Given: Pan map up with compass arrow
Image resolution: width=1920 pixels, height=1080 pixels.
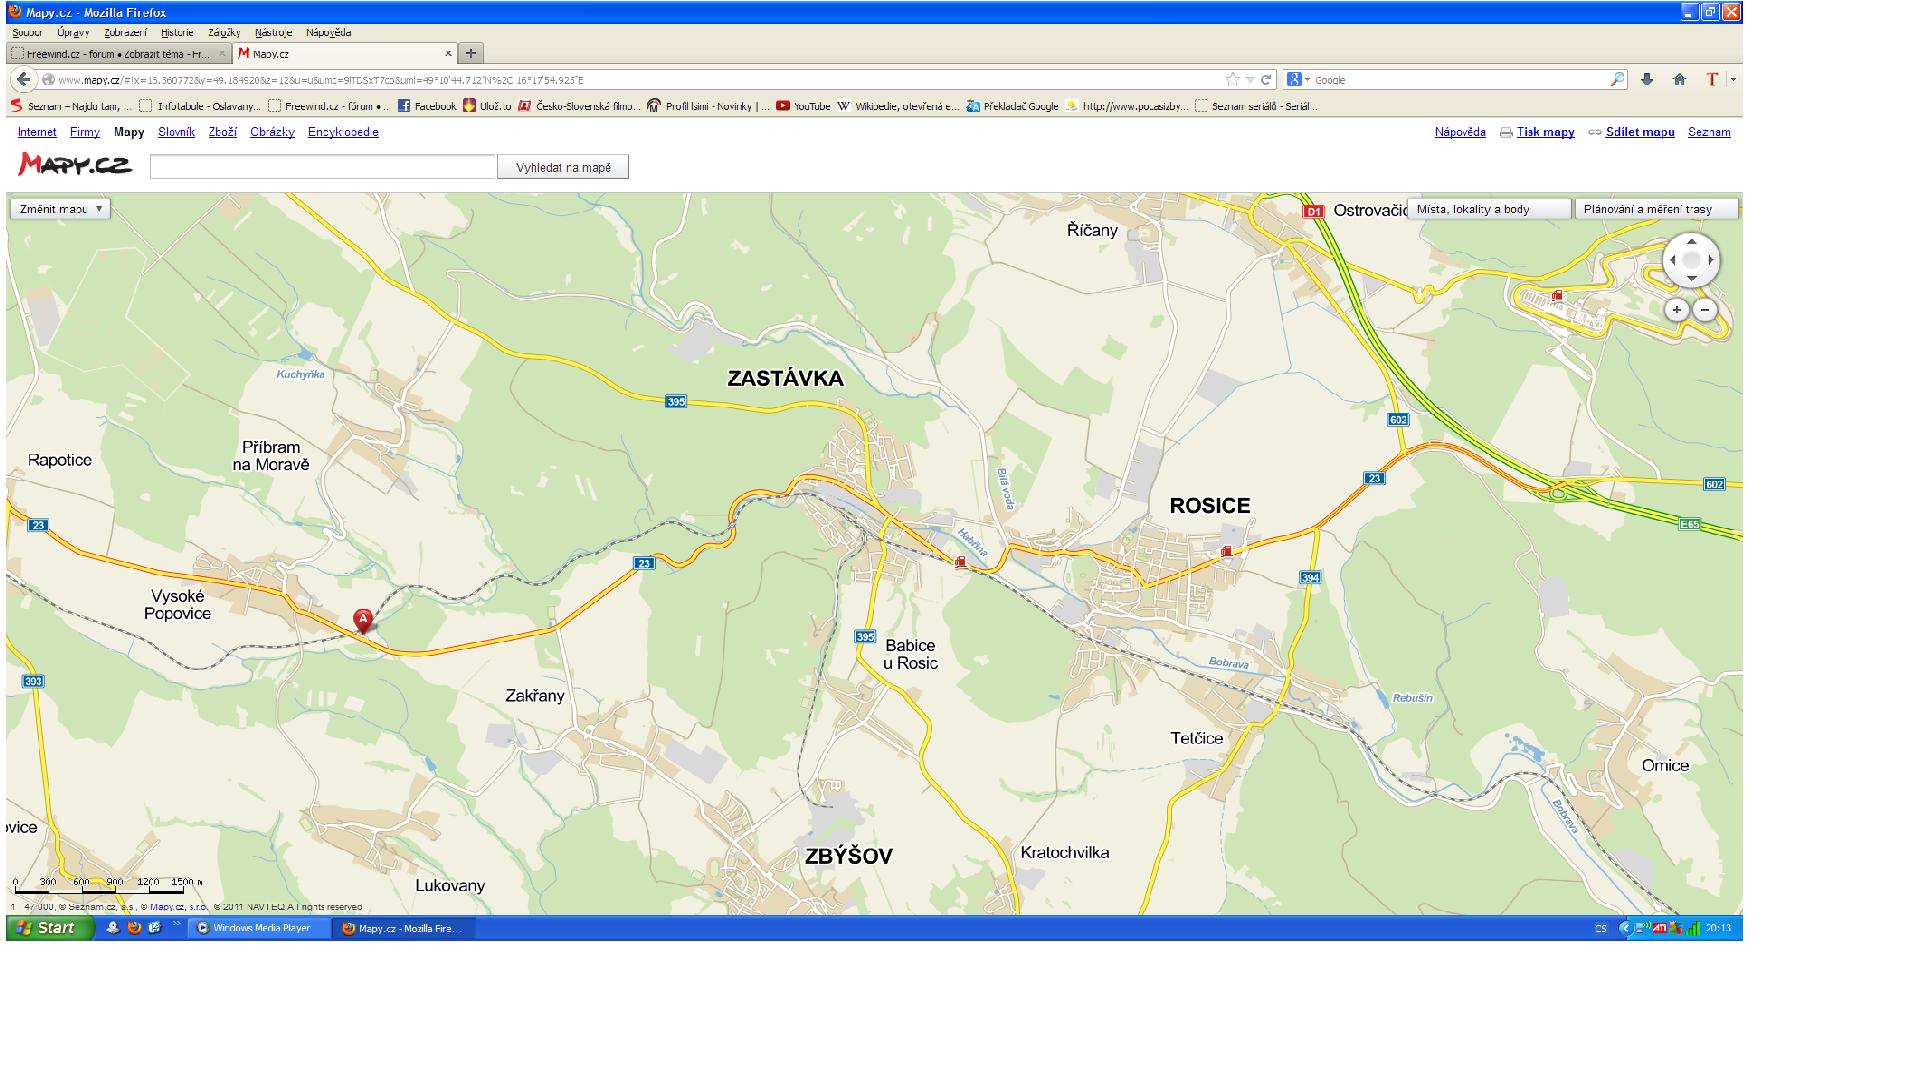Looking at the screenshot, I should (1691, 241).
